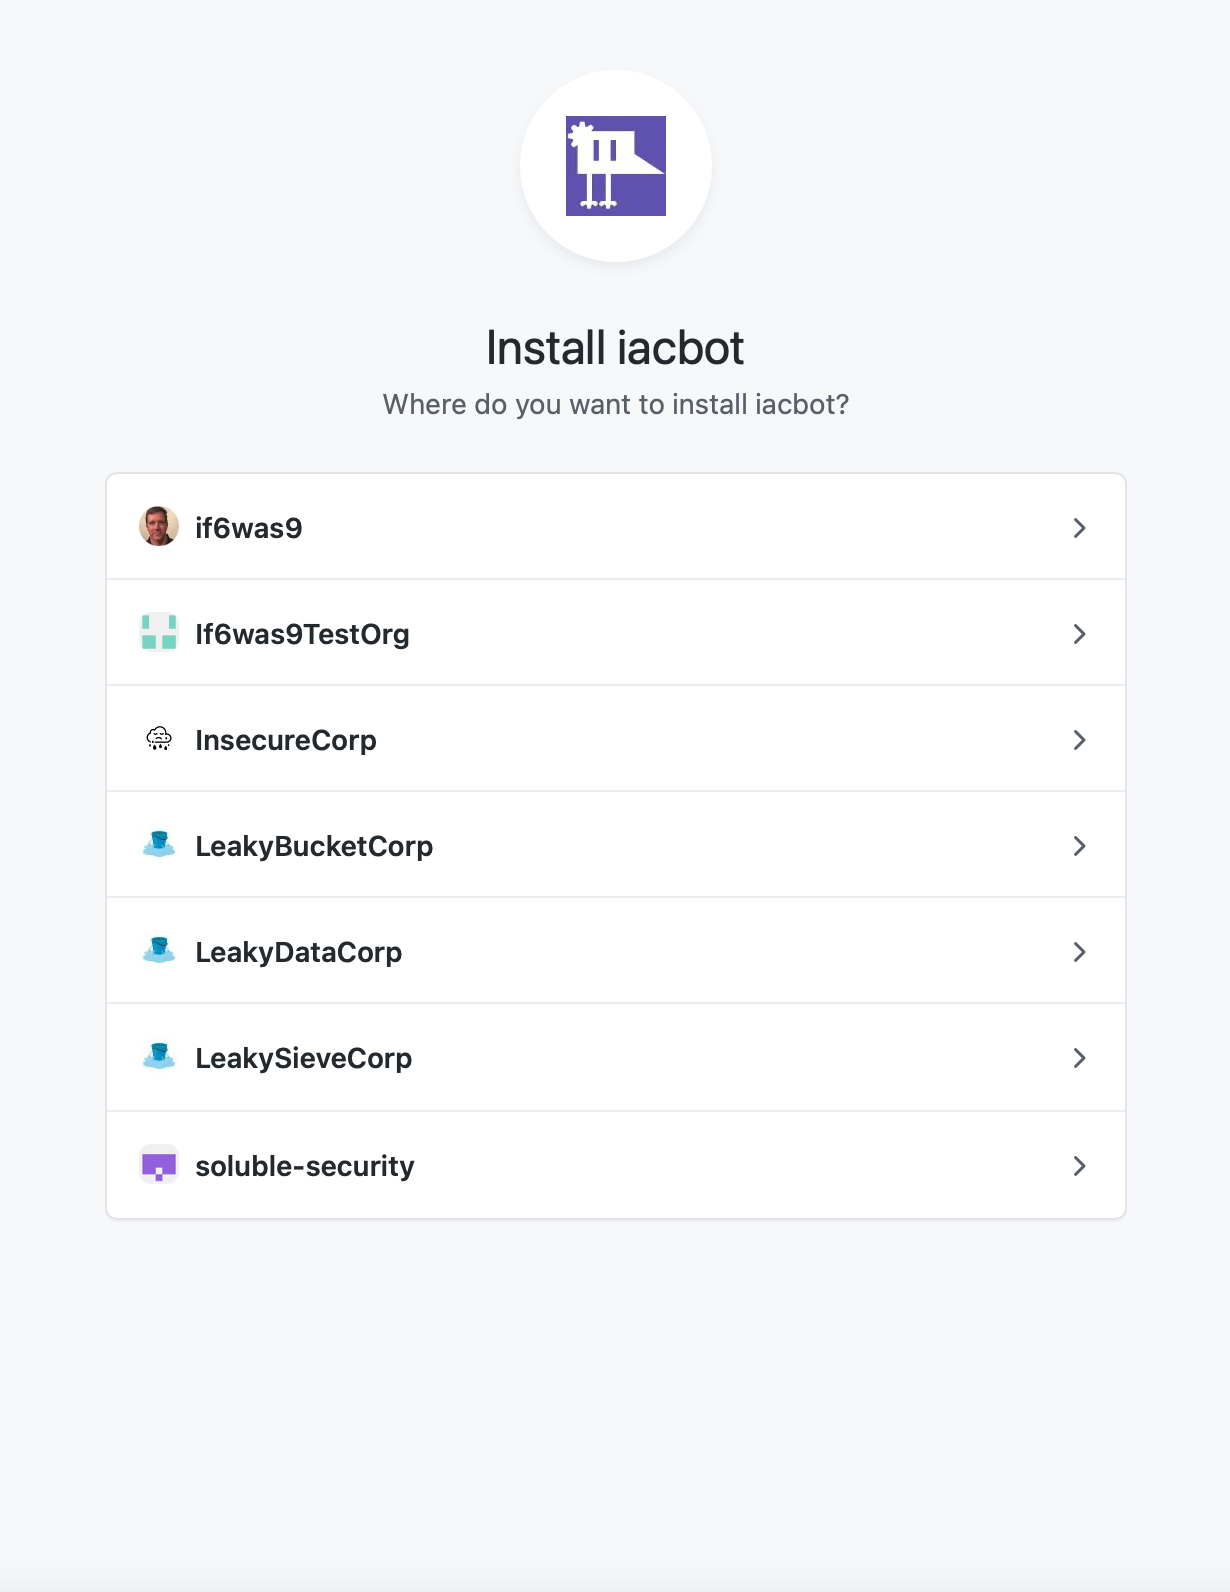Open chevron arrow on soluble-security row
Viewport: 1230px width, 1592px height.
1079,1166
